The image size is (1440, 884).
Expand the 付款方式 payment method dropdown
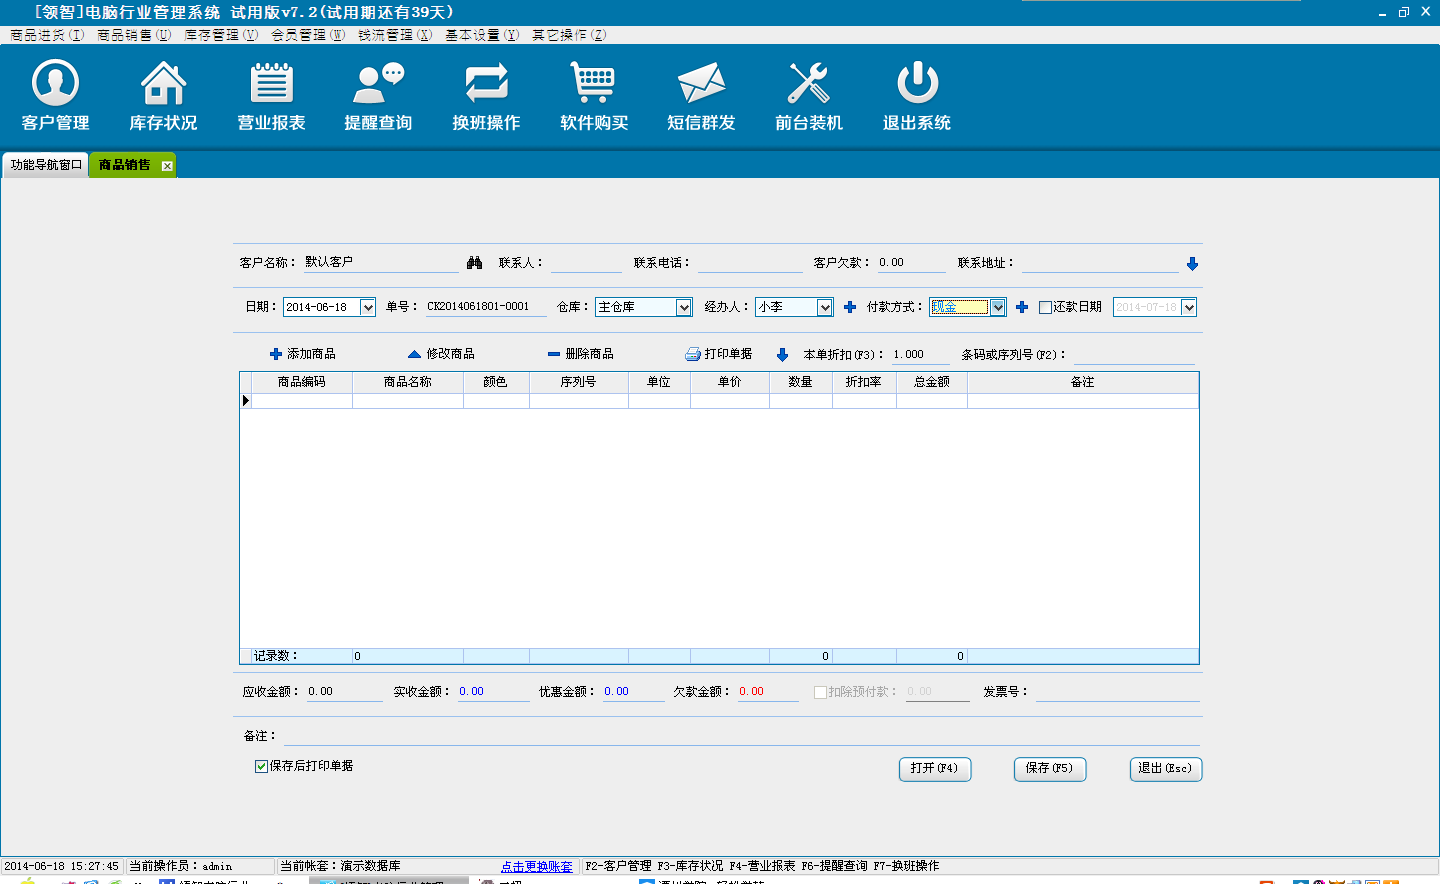(997, 307)
